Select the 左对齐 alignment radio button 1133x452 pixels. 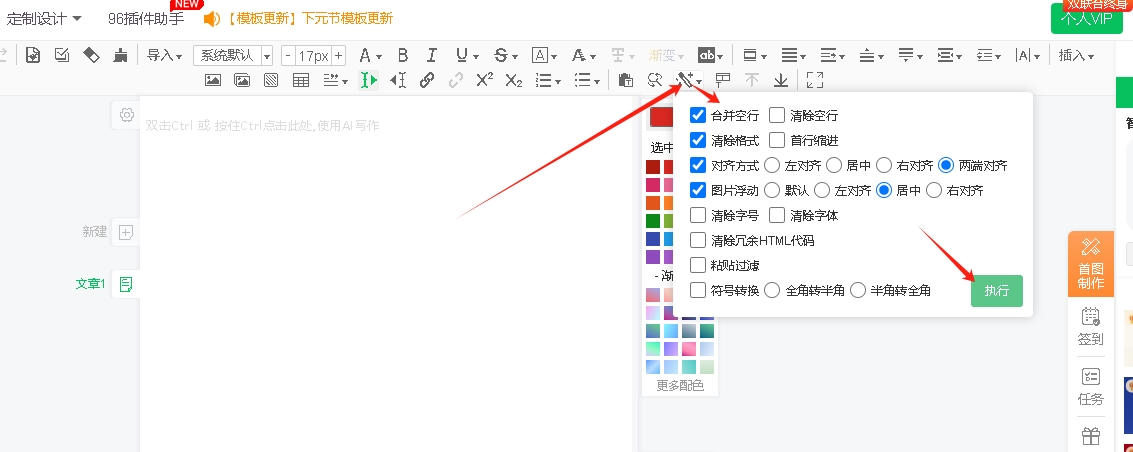pyautogui.click(x=772, y=165)
